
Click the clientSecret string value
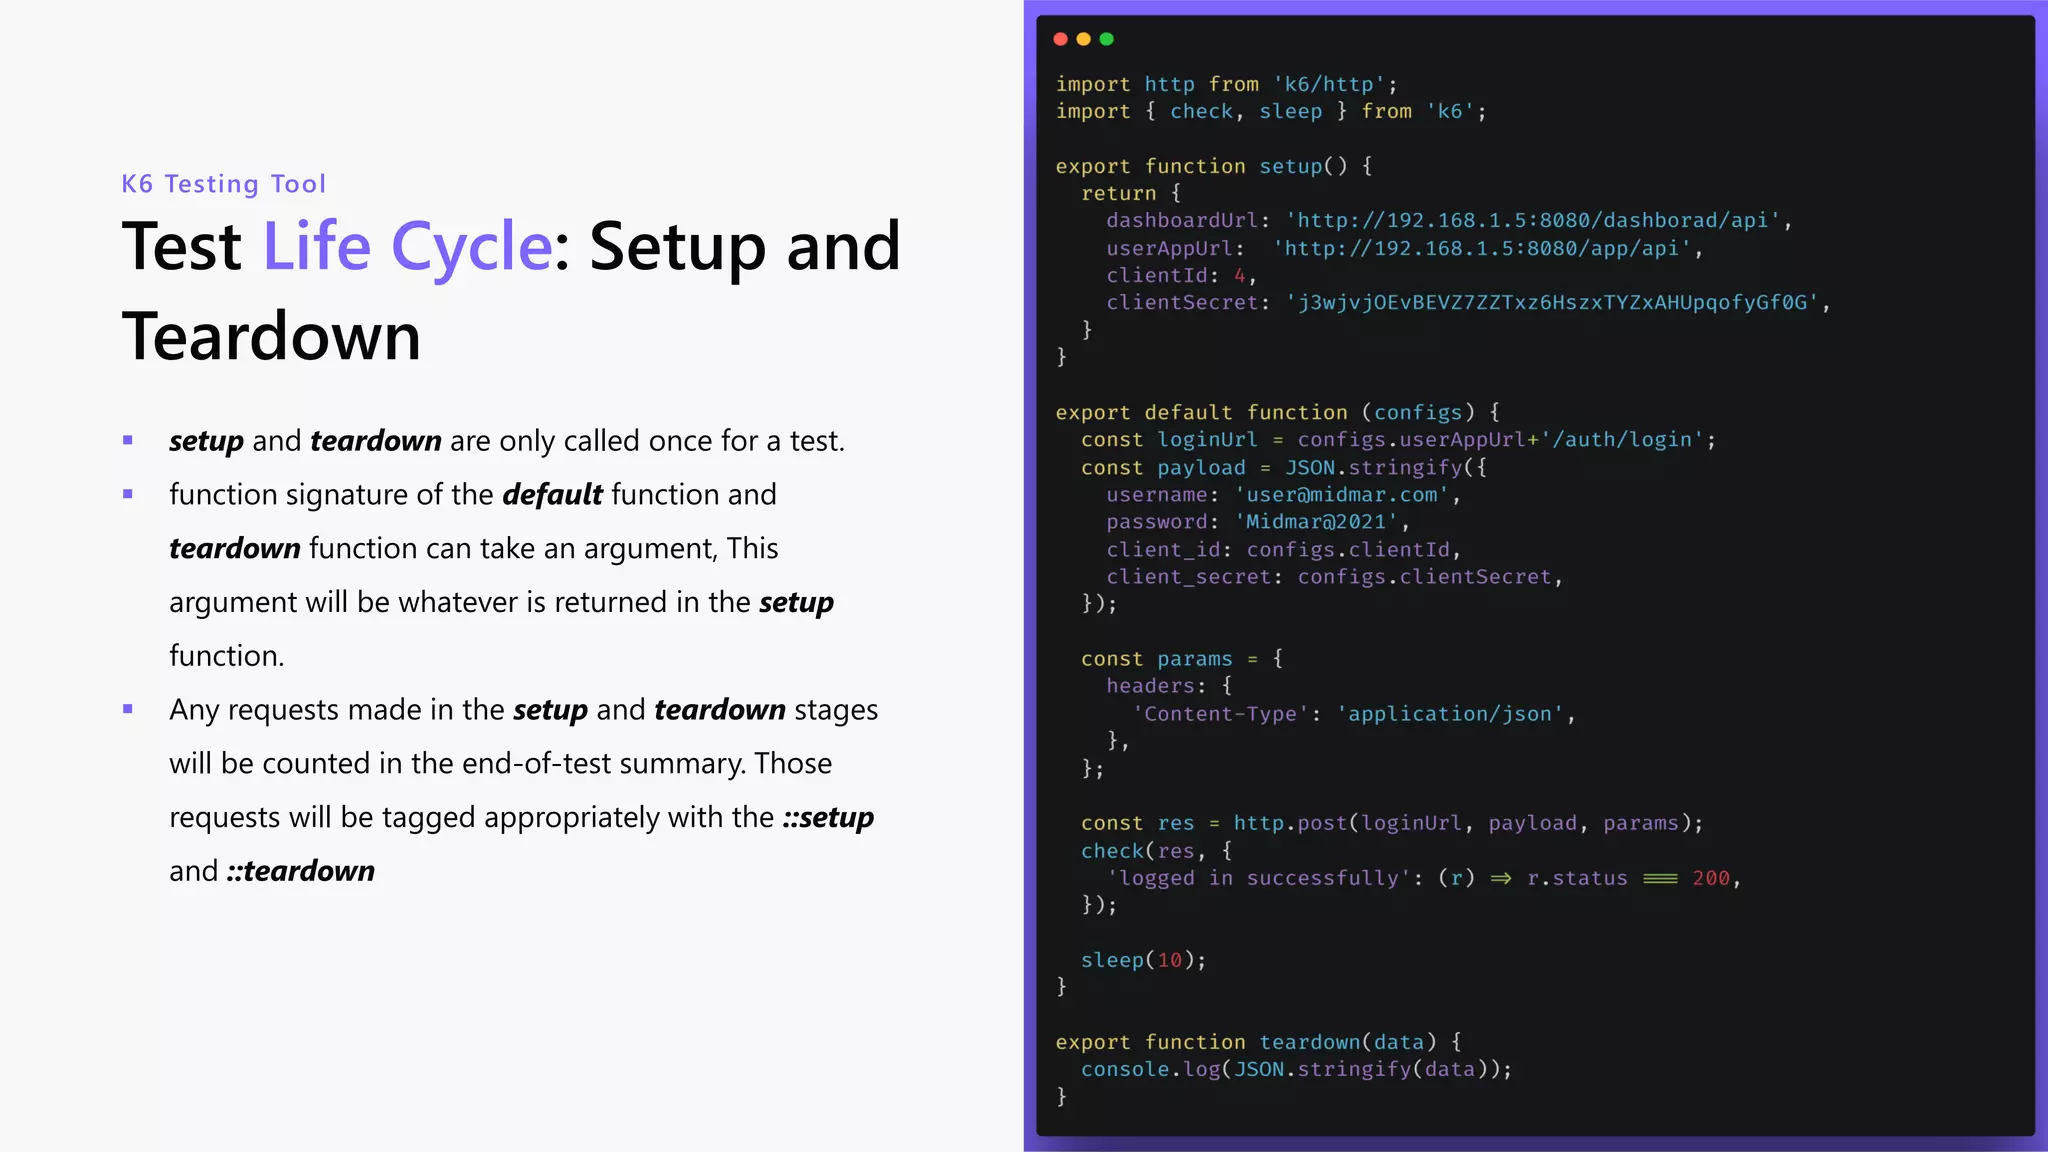(x=1552, y=302)
